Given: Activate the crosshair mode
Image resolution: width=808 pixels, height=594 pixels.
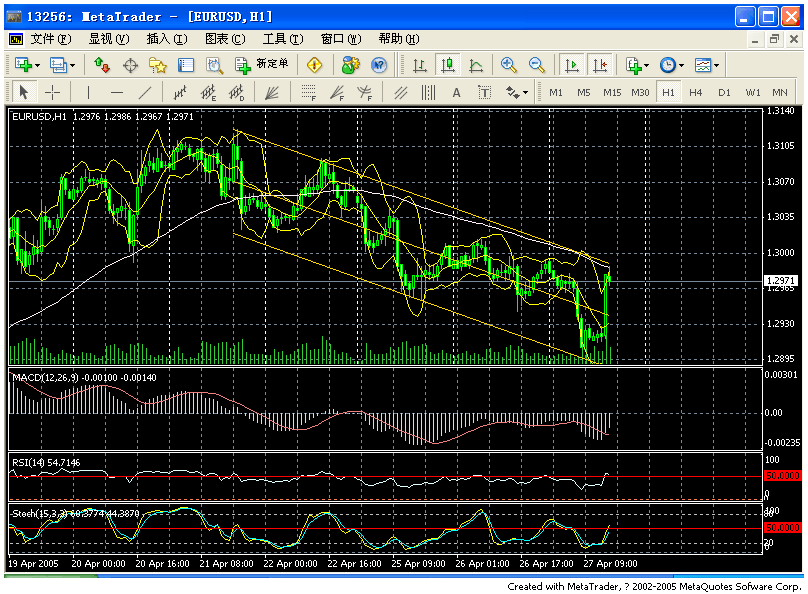Looking at the screenshot, I should point(52,93).
